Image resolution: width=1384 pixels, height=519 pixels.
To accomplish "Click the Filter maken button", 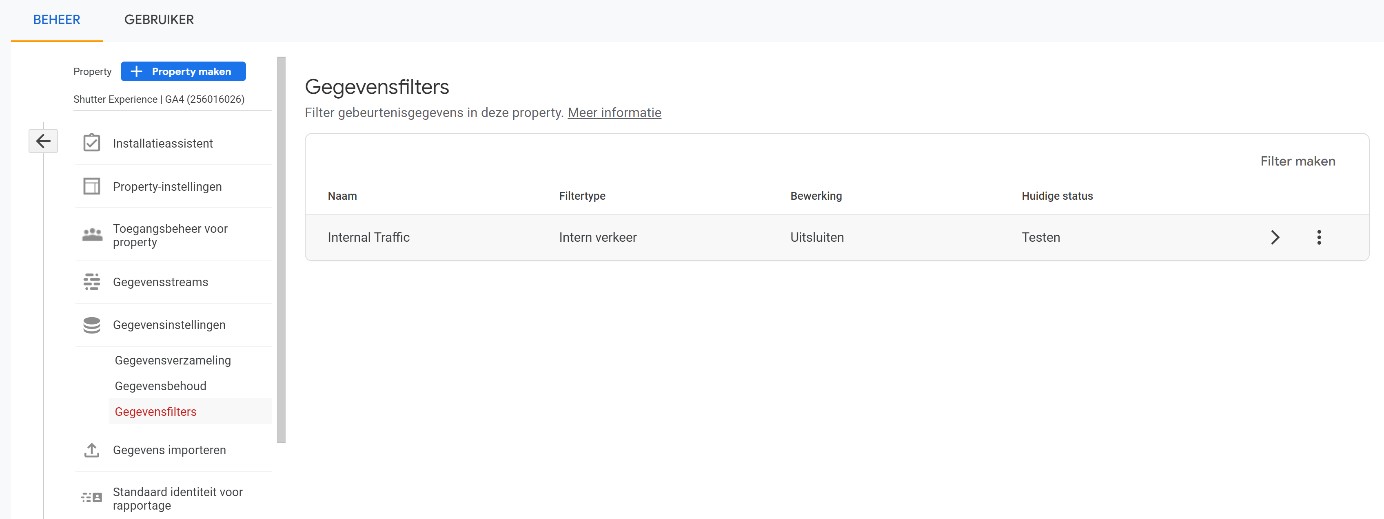I will coord(1298,161).
